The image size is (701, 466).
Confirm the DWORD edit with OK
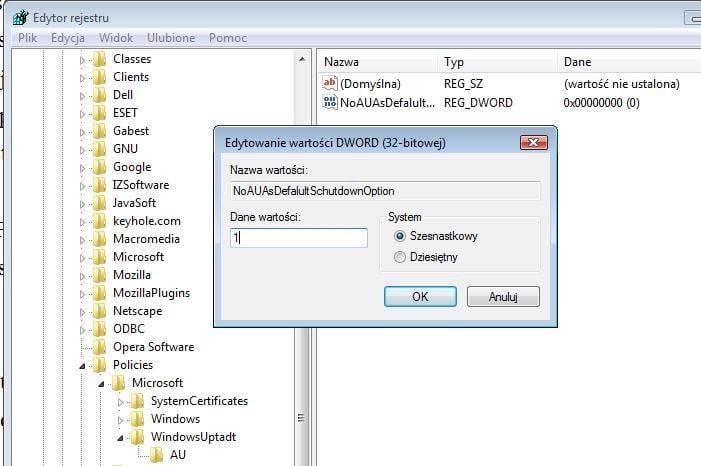pos(420,297)
